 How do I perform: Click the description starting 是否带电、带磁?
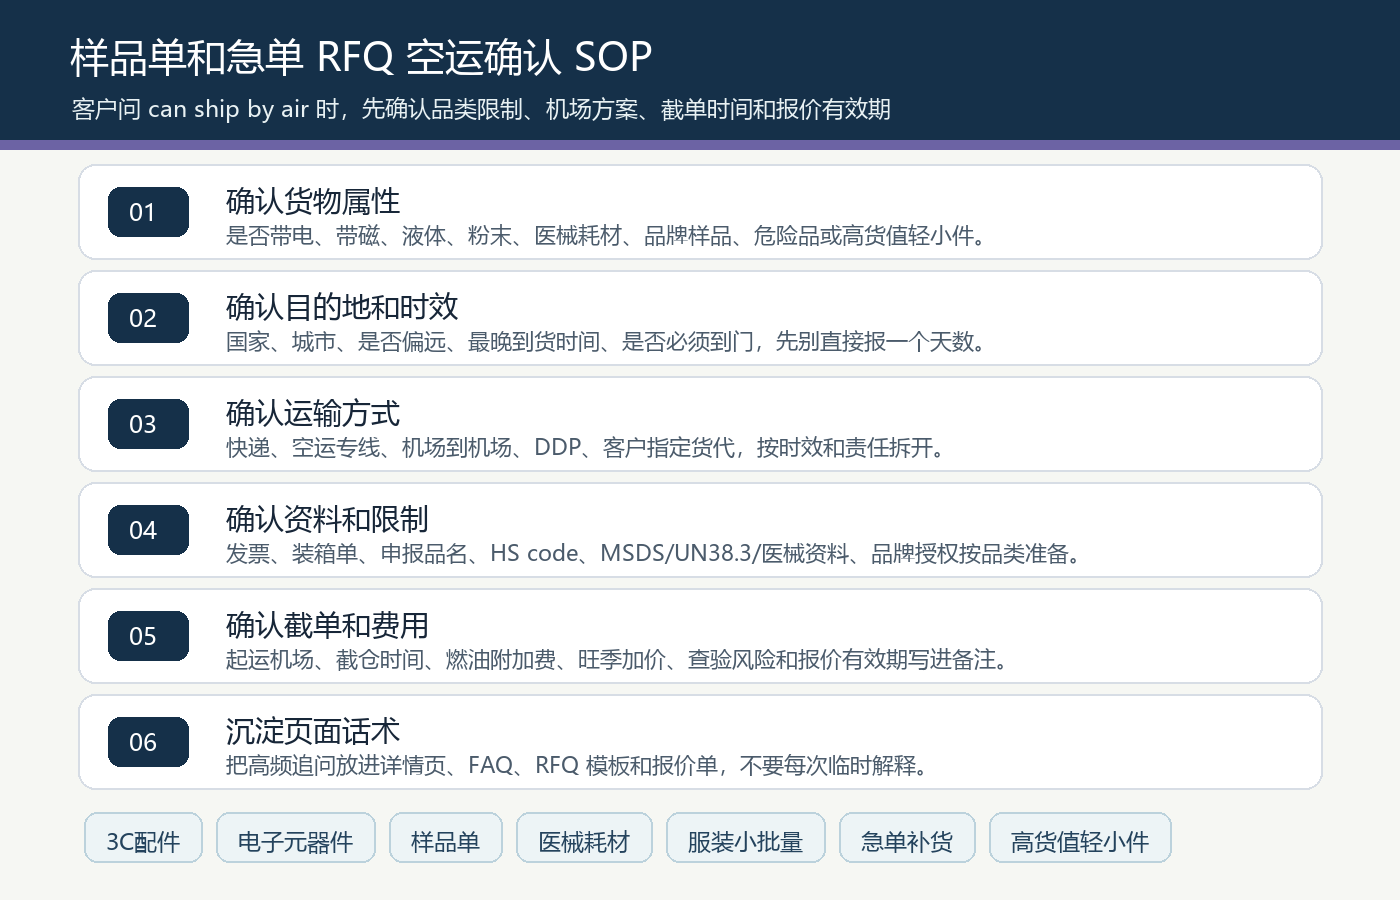[608, 236]
